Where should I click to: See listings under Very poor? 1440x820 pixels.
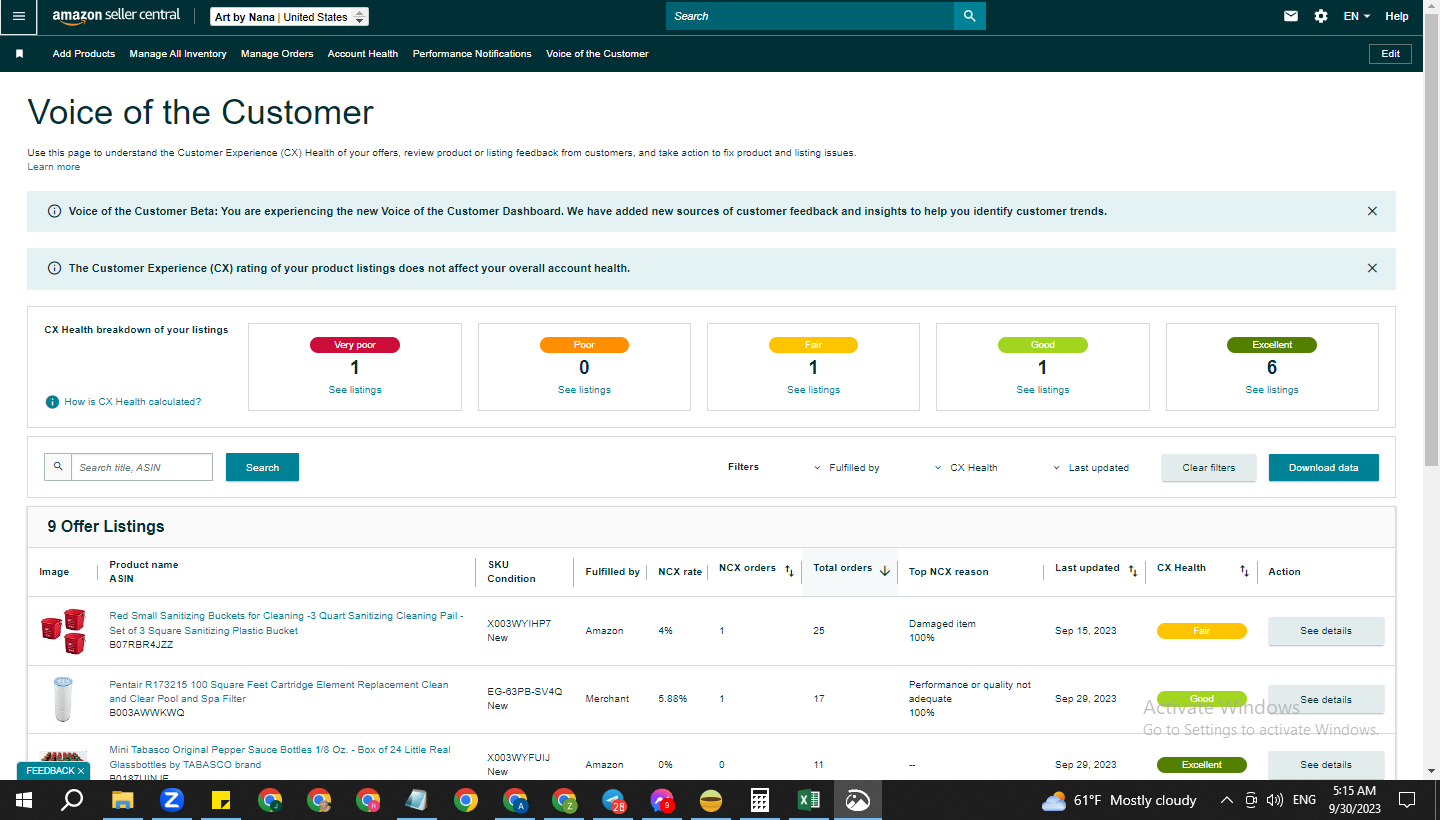[x=355, y=390]
